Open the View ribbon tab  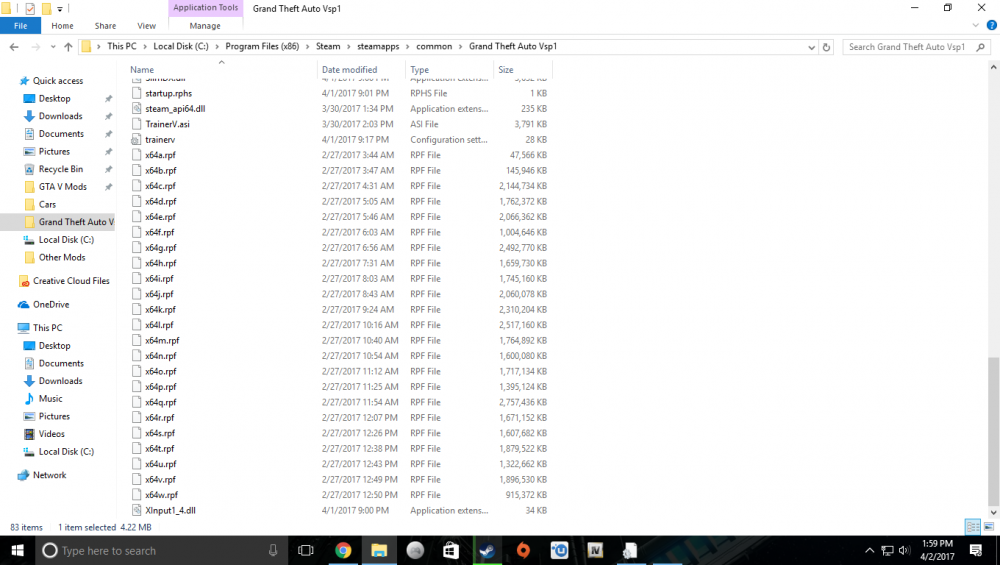coord(146,26)
